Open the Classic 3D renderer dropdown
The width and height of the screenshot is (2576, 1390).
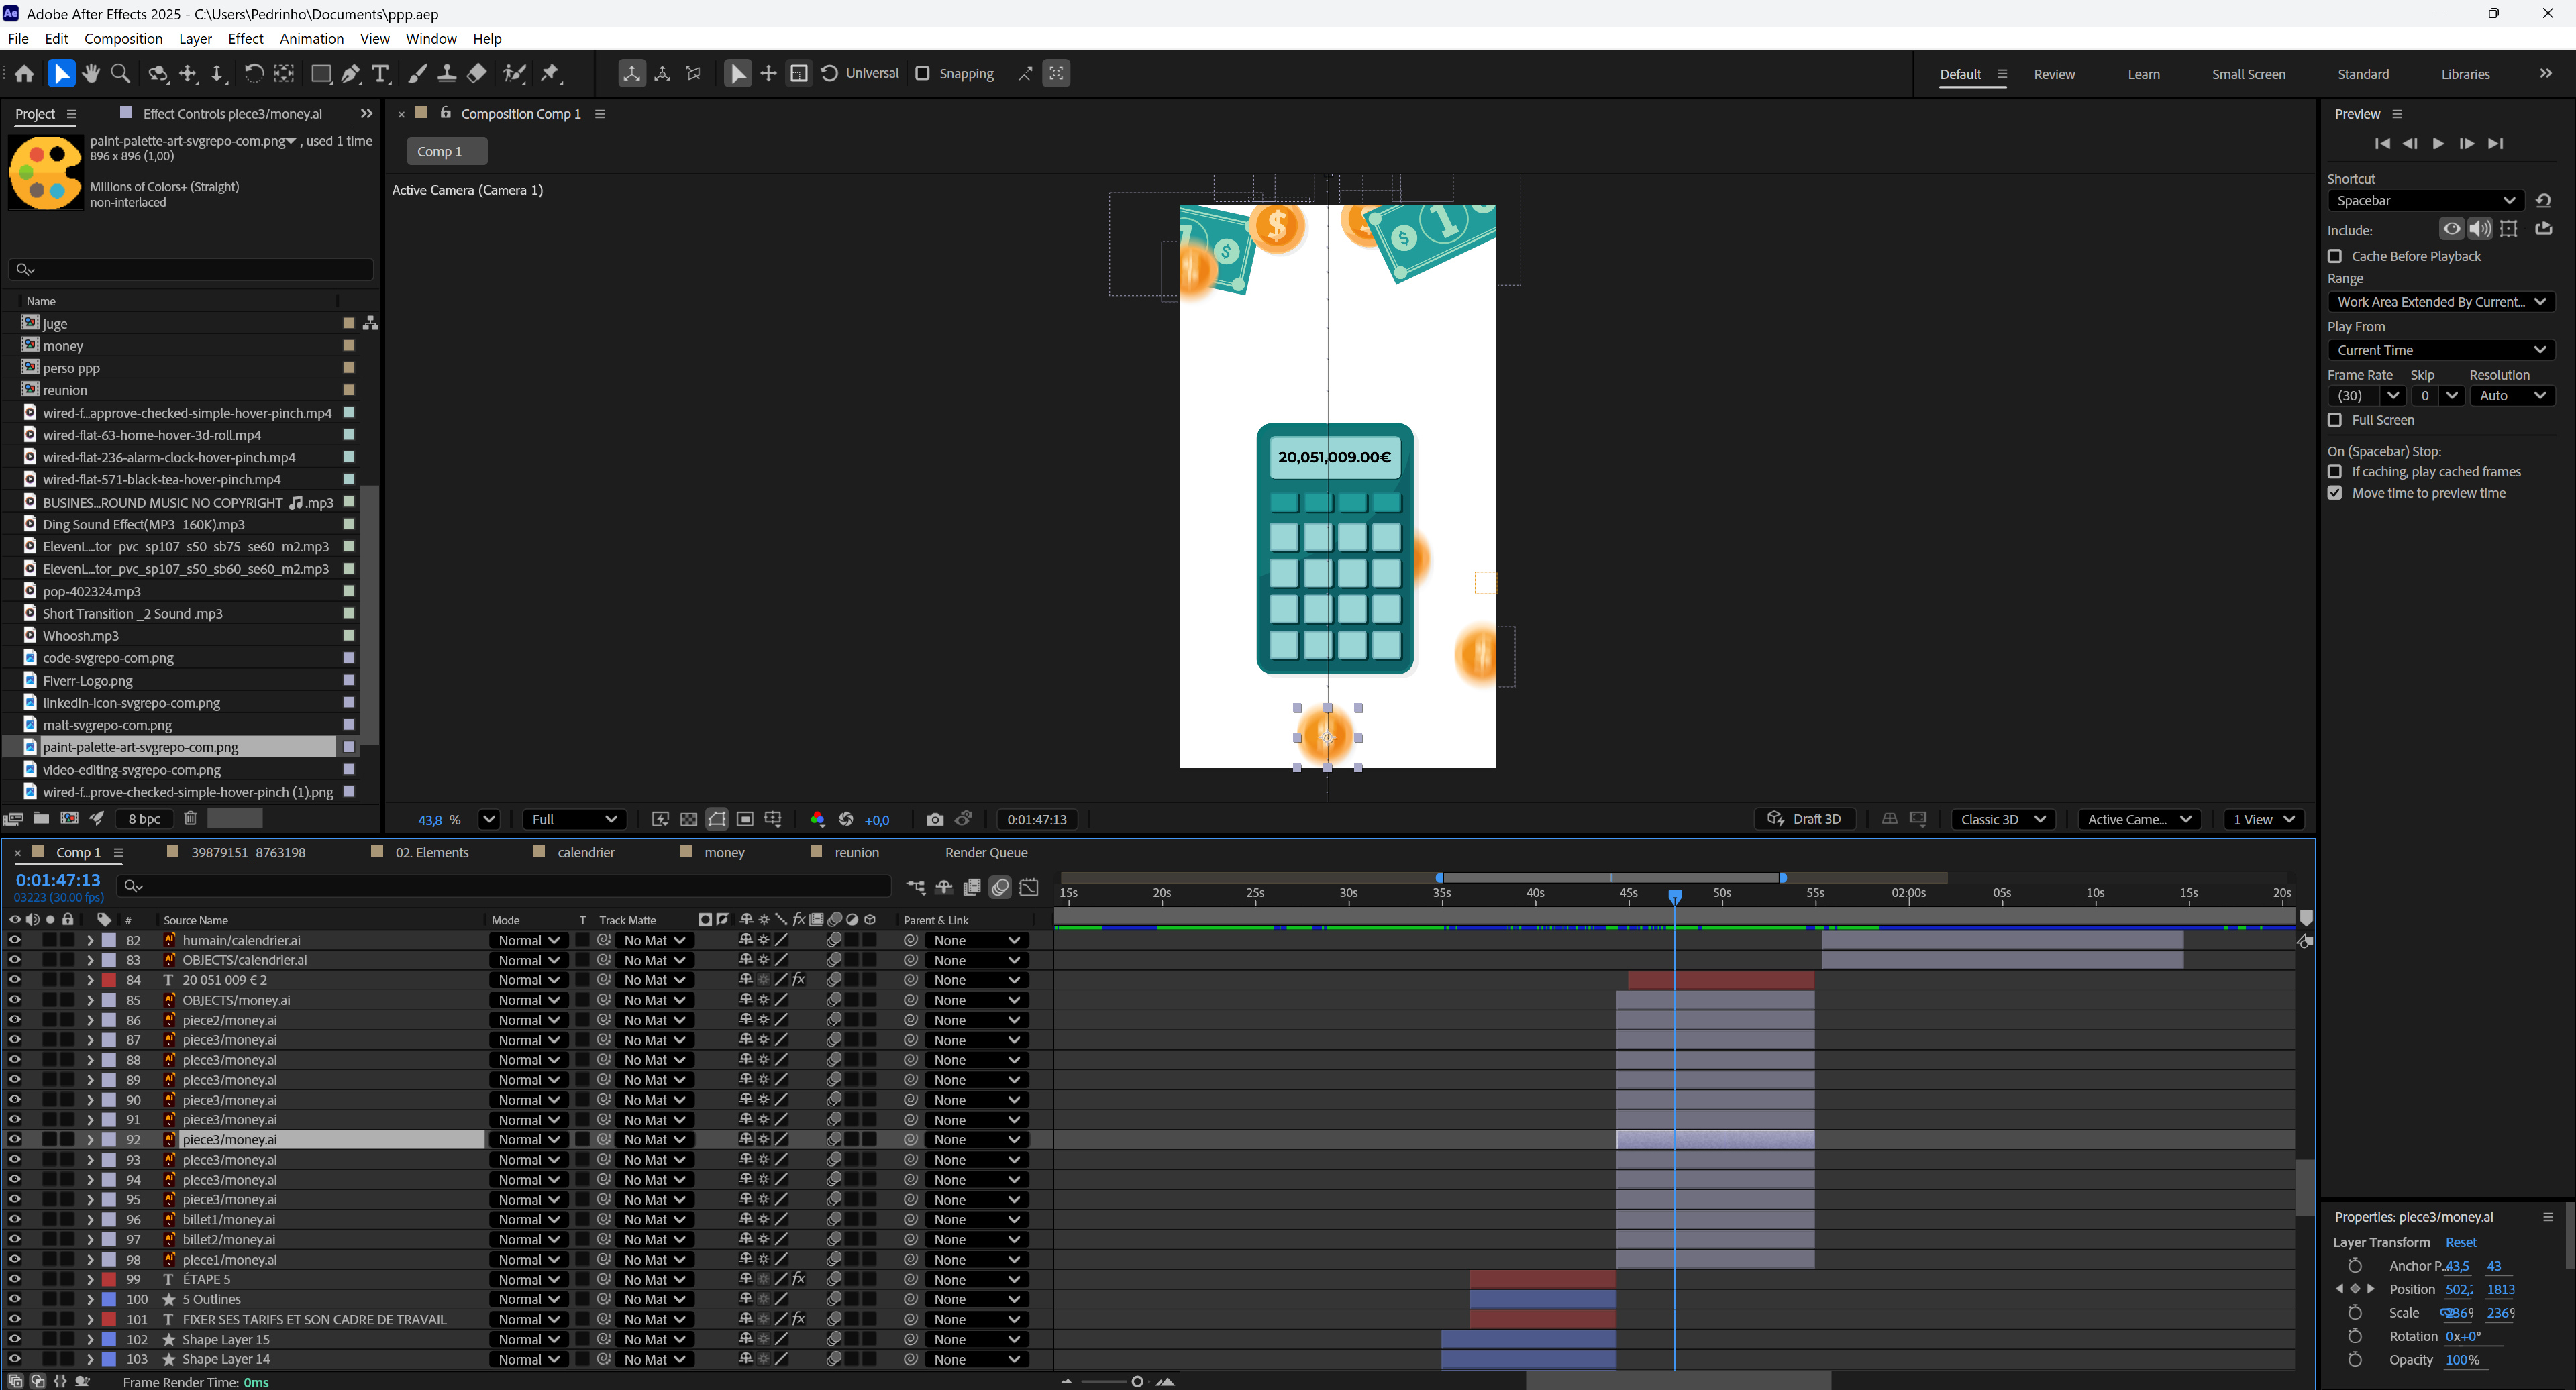click(2002, 819)
